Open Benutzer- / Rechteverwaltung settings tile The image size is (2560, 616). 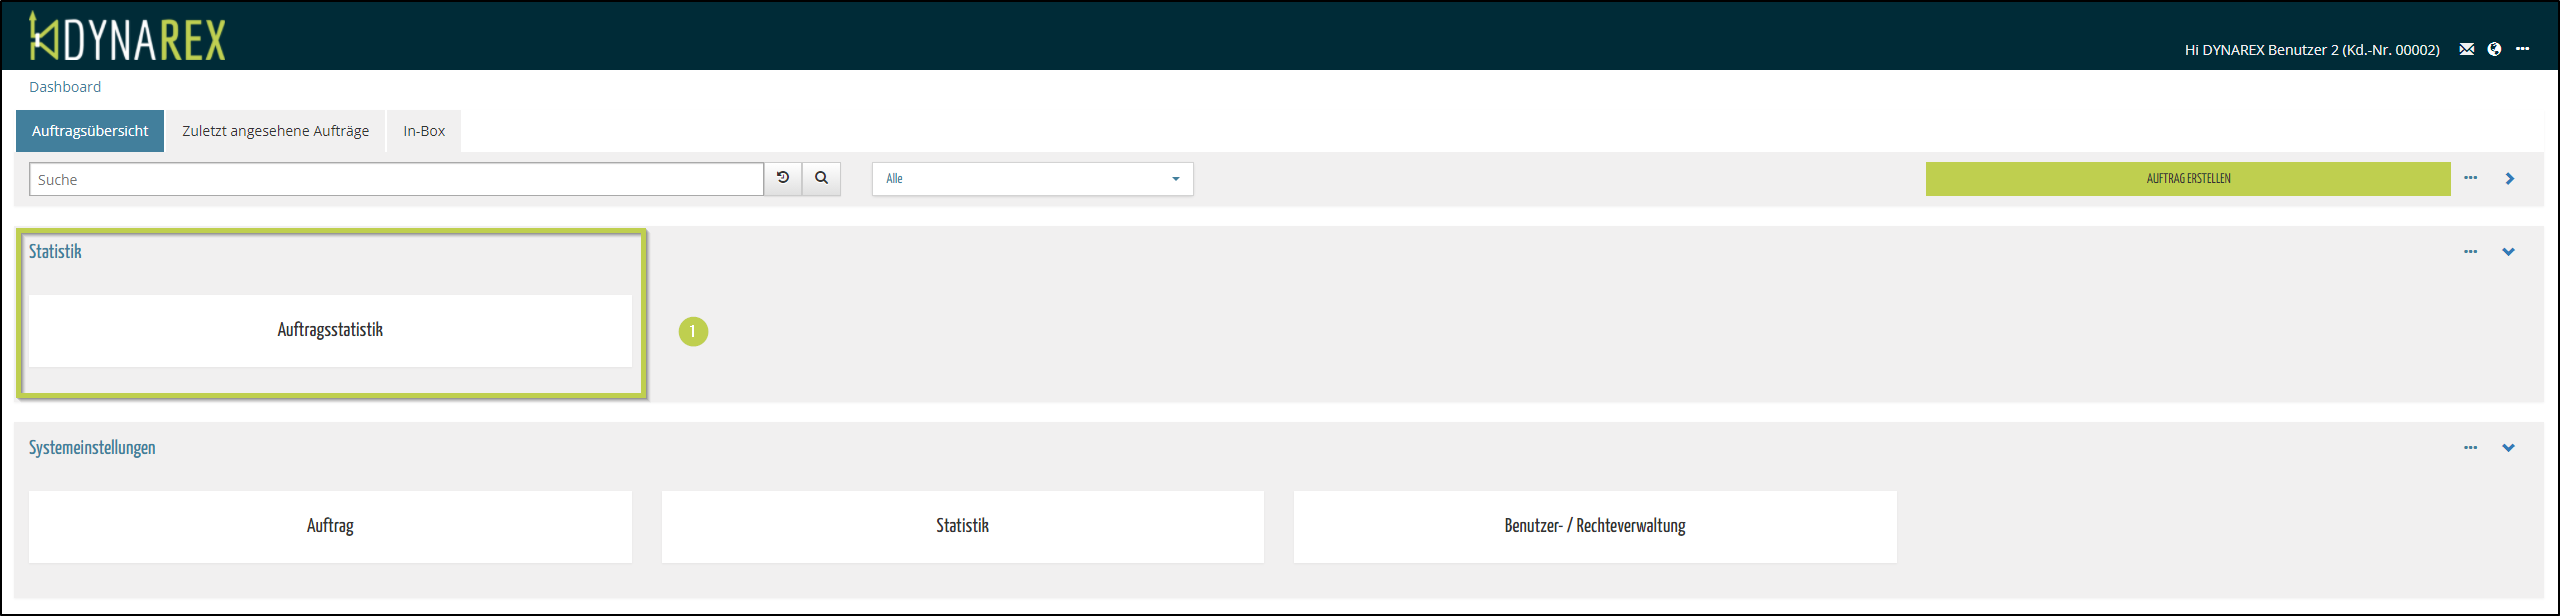click(1595, 526)
